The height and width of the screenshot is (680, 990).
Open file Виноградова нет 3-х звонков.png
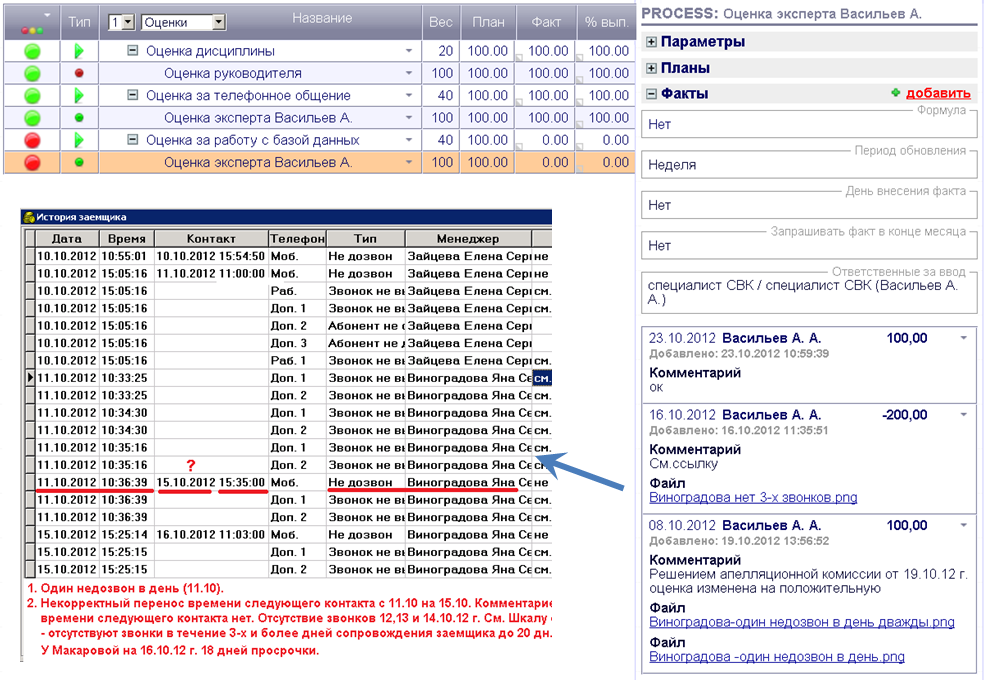pos(753,498)
